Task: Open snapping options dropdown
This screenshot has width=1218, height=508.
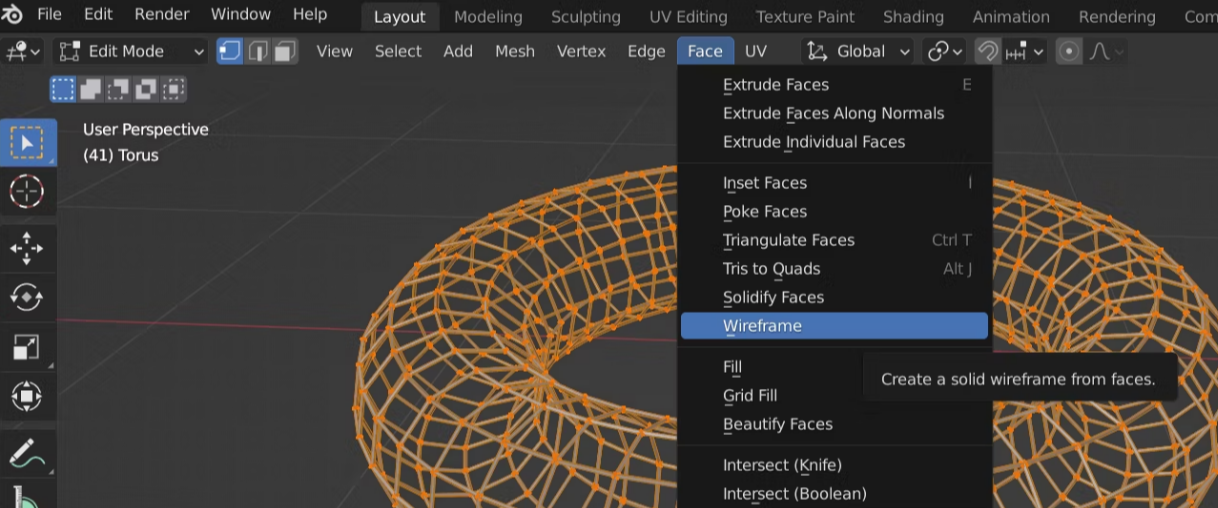Action: (x=1024, y=52)
